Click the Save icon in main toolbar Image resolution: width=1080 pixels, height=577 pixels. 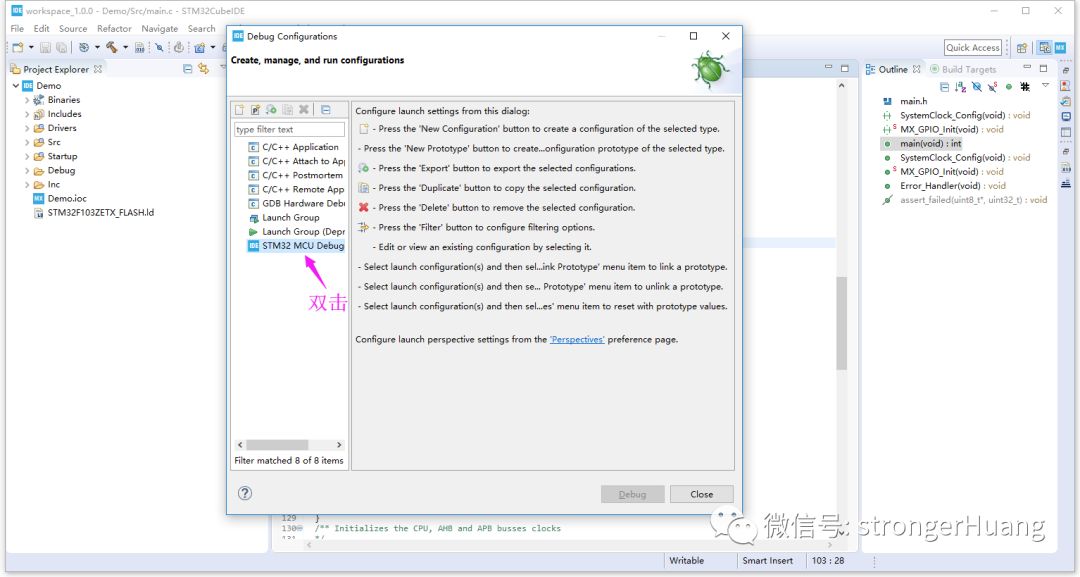tap(45, 48)
